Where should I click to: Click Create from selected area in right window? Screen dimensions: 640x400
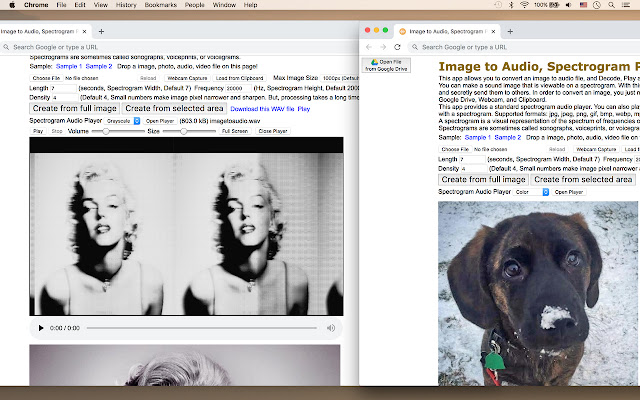(x=583, y=180)
